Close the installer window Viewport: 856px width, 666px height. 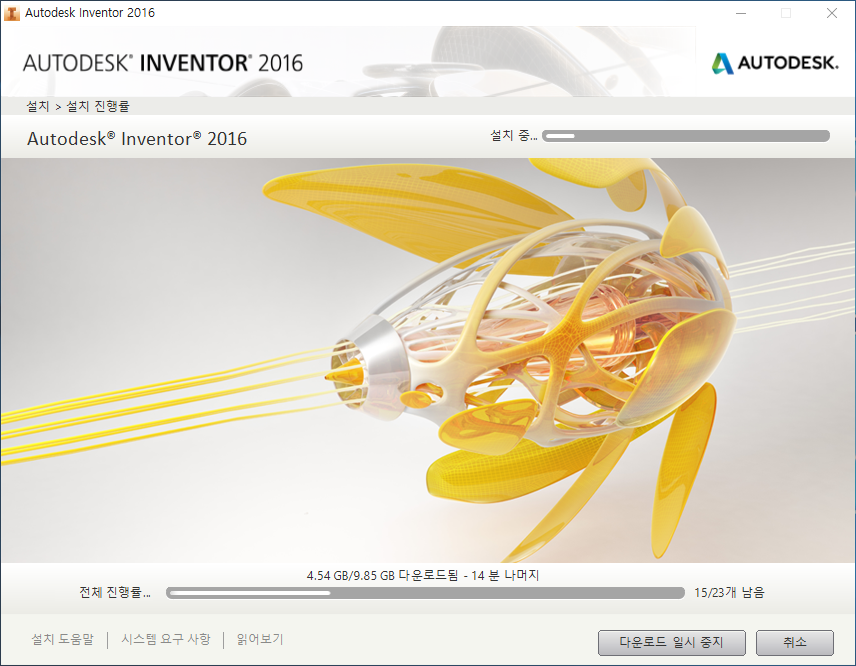[831, 13]
